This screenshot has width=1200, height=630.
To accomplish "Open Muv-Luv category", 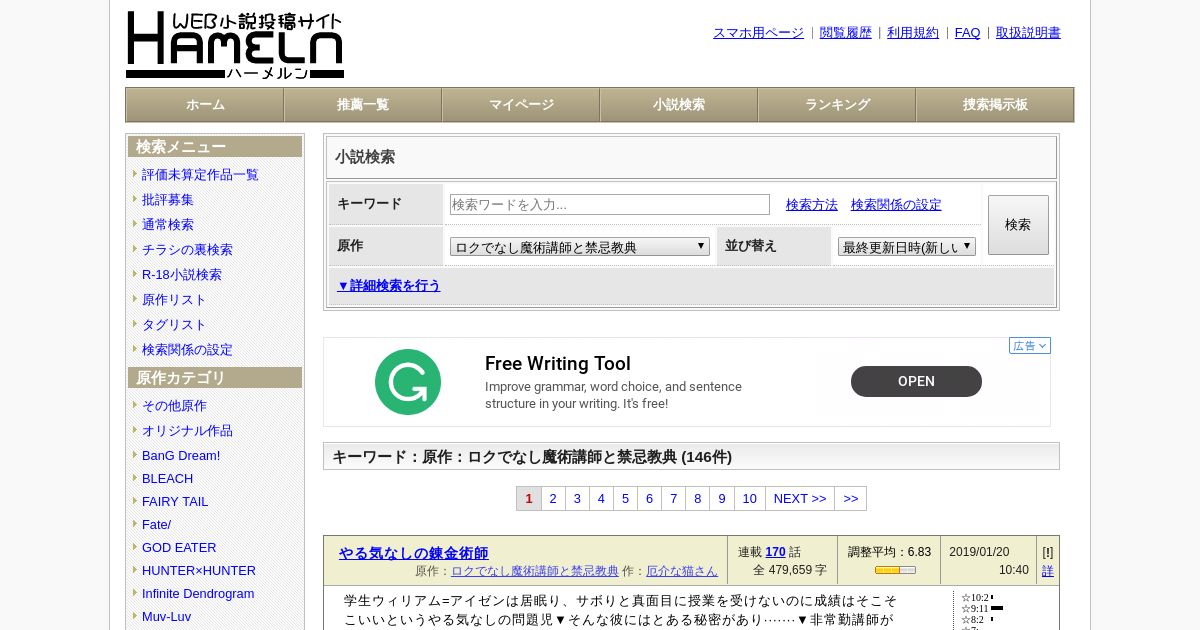I will coord(166,616).
